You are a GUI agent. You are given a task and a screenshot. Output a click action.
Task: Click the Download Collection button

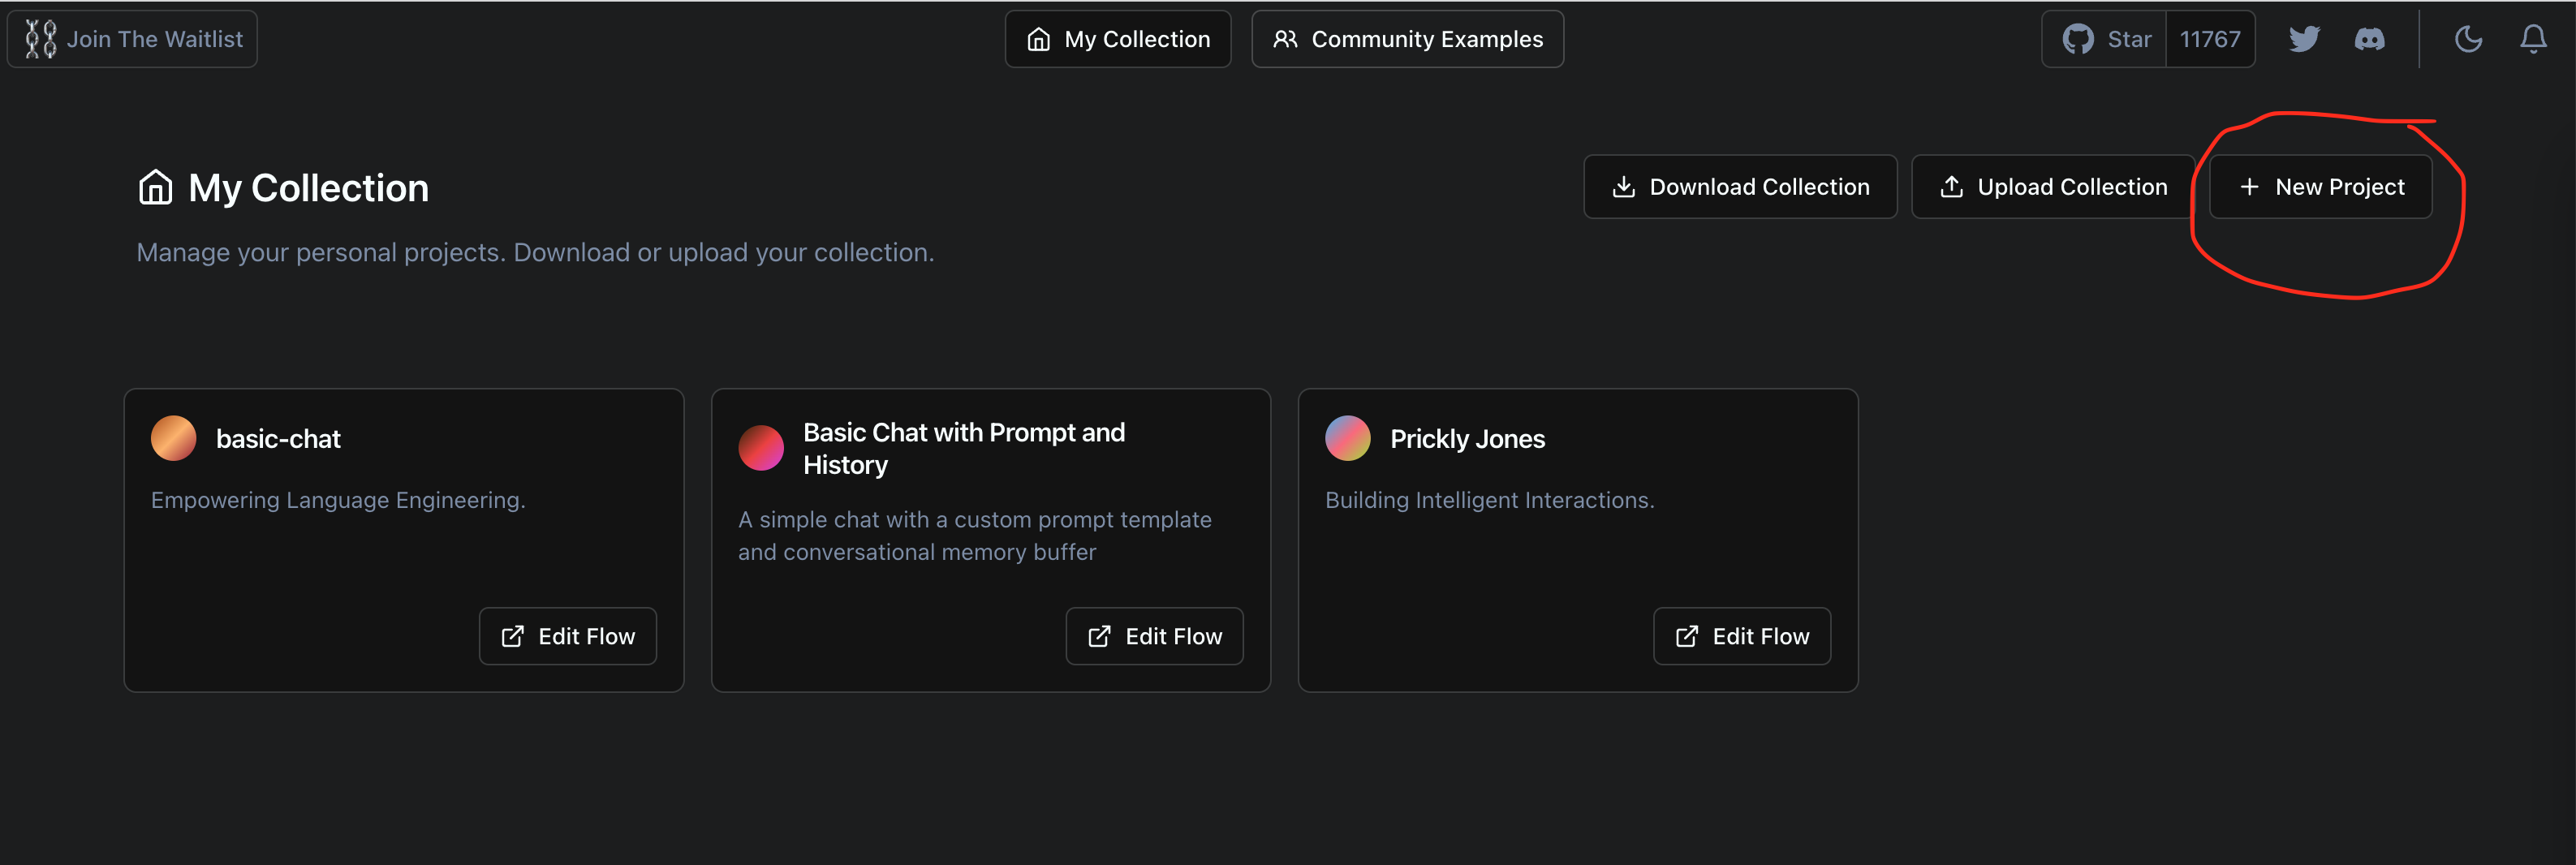pyautogui.click(x=1740, y=187)
